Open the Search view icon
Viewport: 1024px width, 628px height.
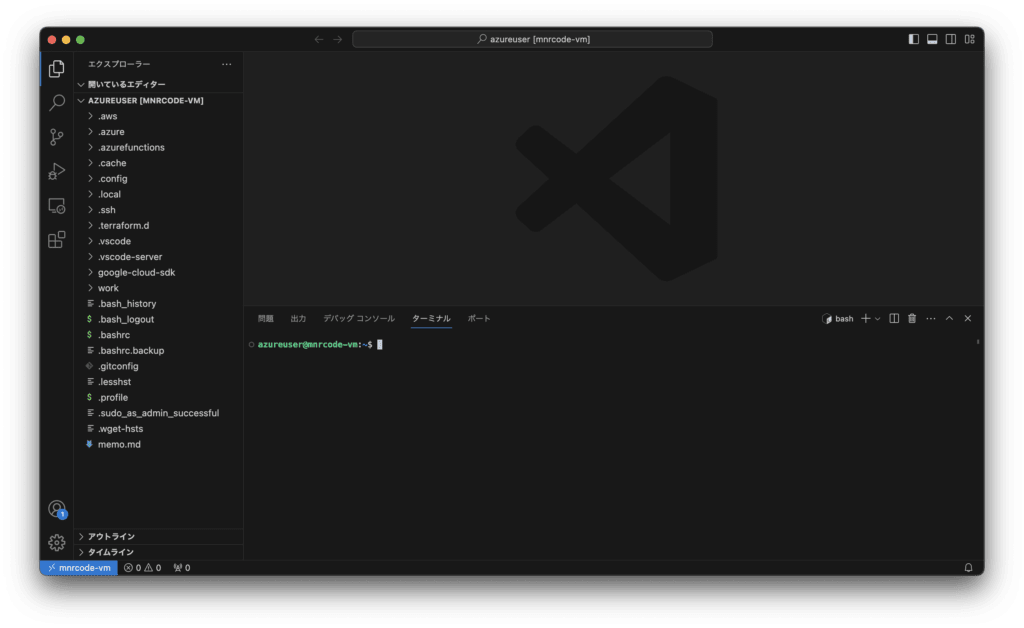tap(57, 102)
